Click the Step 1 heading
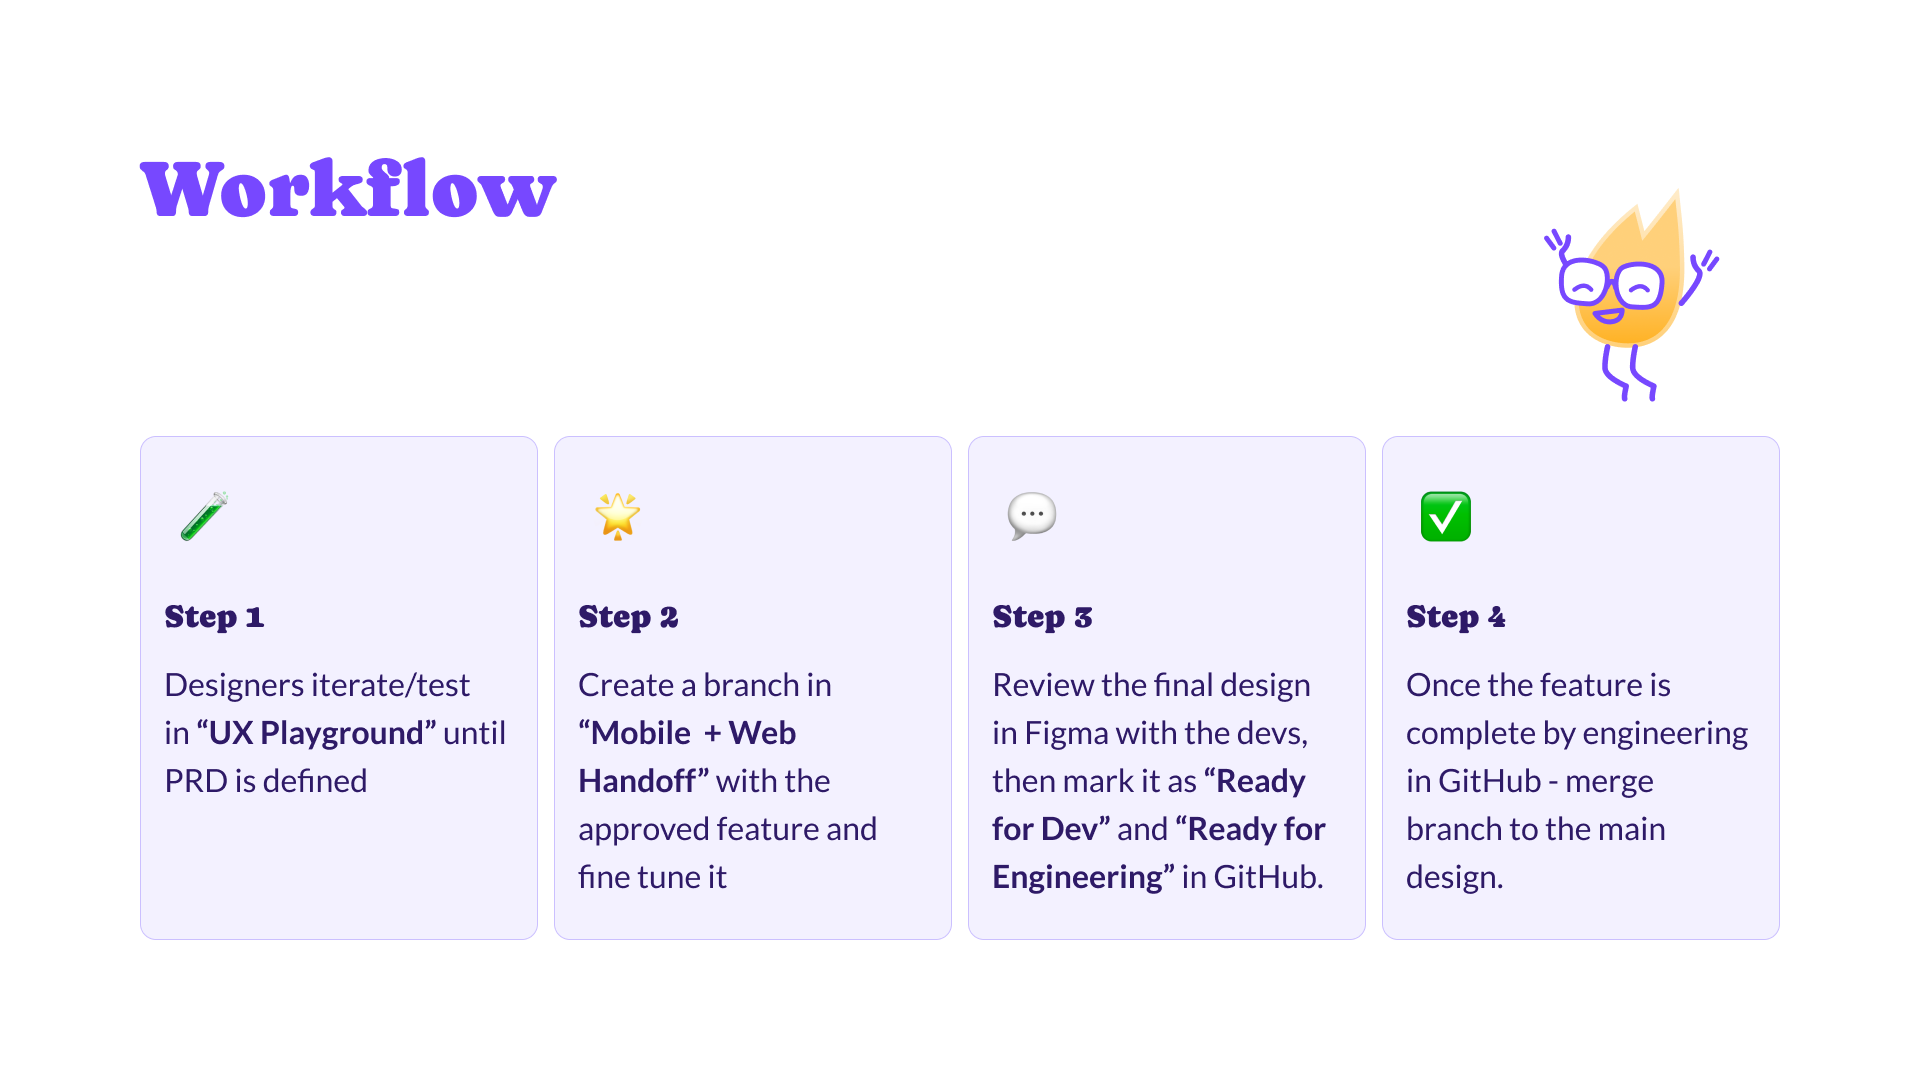Image resolution: width=1920 pixels, height=1080 pixels. tap(214, 617)
